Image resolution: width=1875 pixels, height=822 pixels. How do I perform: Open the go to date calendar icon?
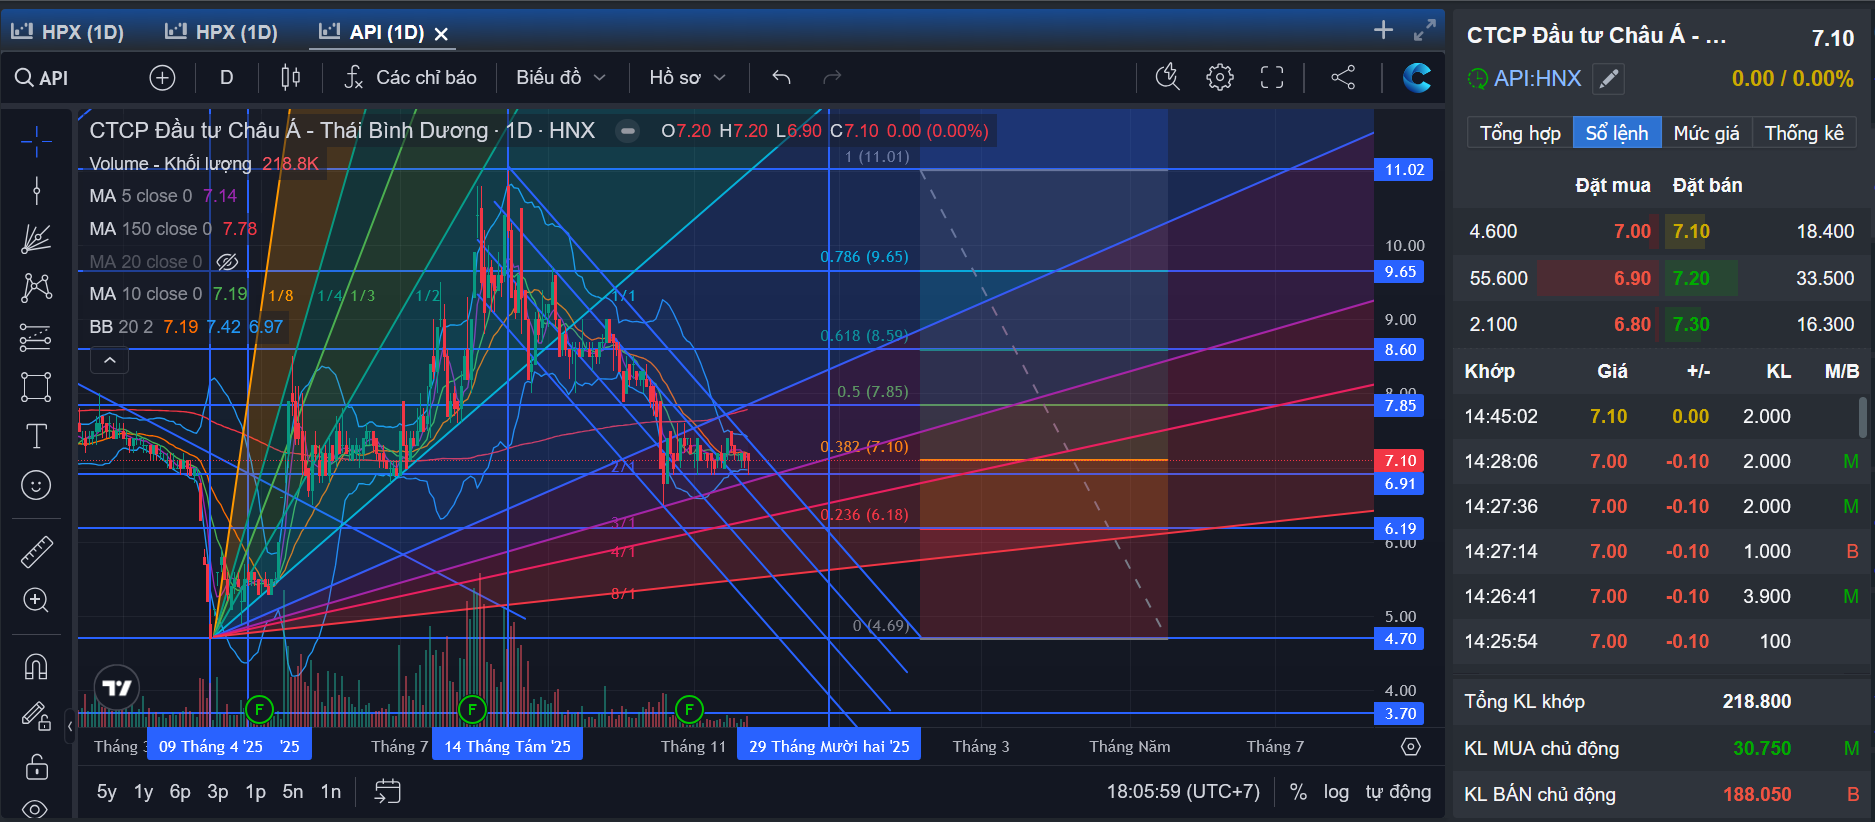387,792
